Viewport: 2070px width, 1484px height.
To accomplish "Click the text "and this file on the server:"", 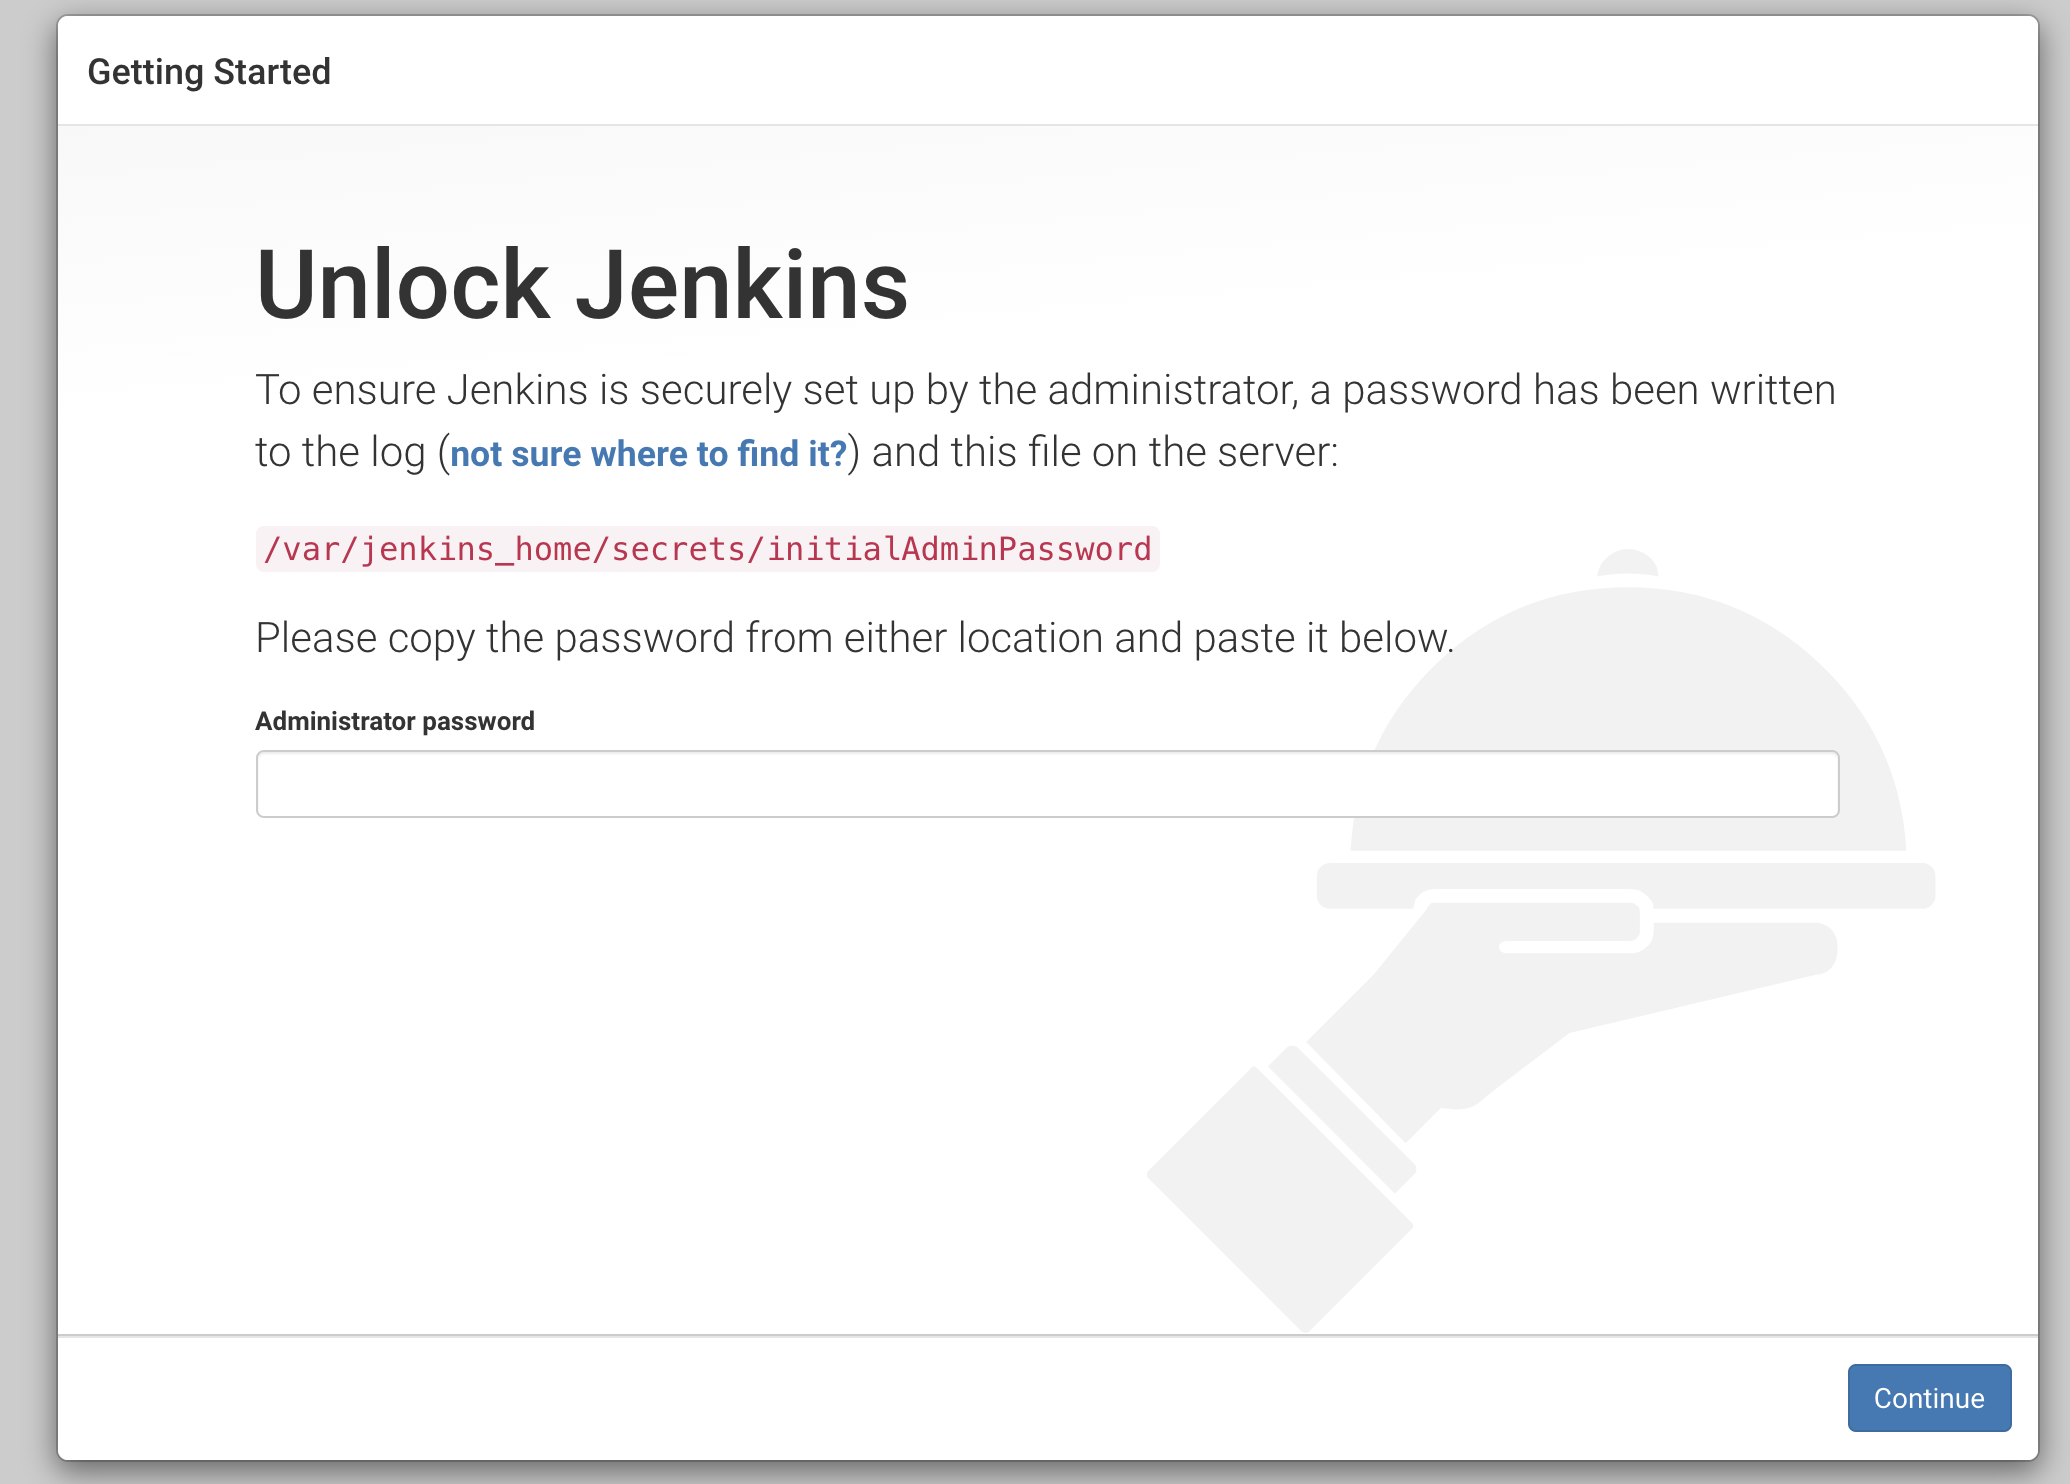I will [x=1104, y=452].
